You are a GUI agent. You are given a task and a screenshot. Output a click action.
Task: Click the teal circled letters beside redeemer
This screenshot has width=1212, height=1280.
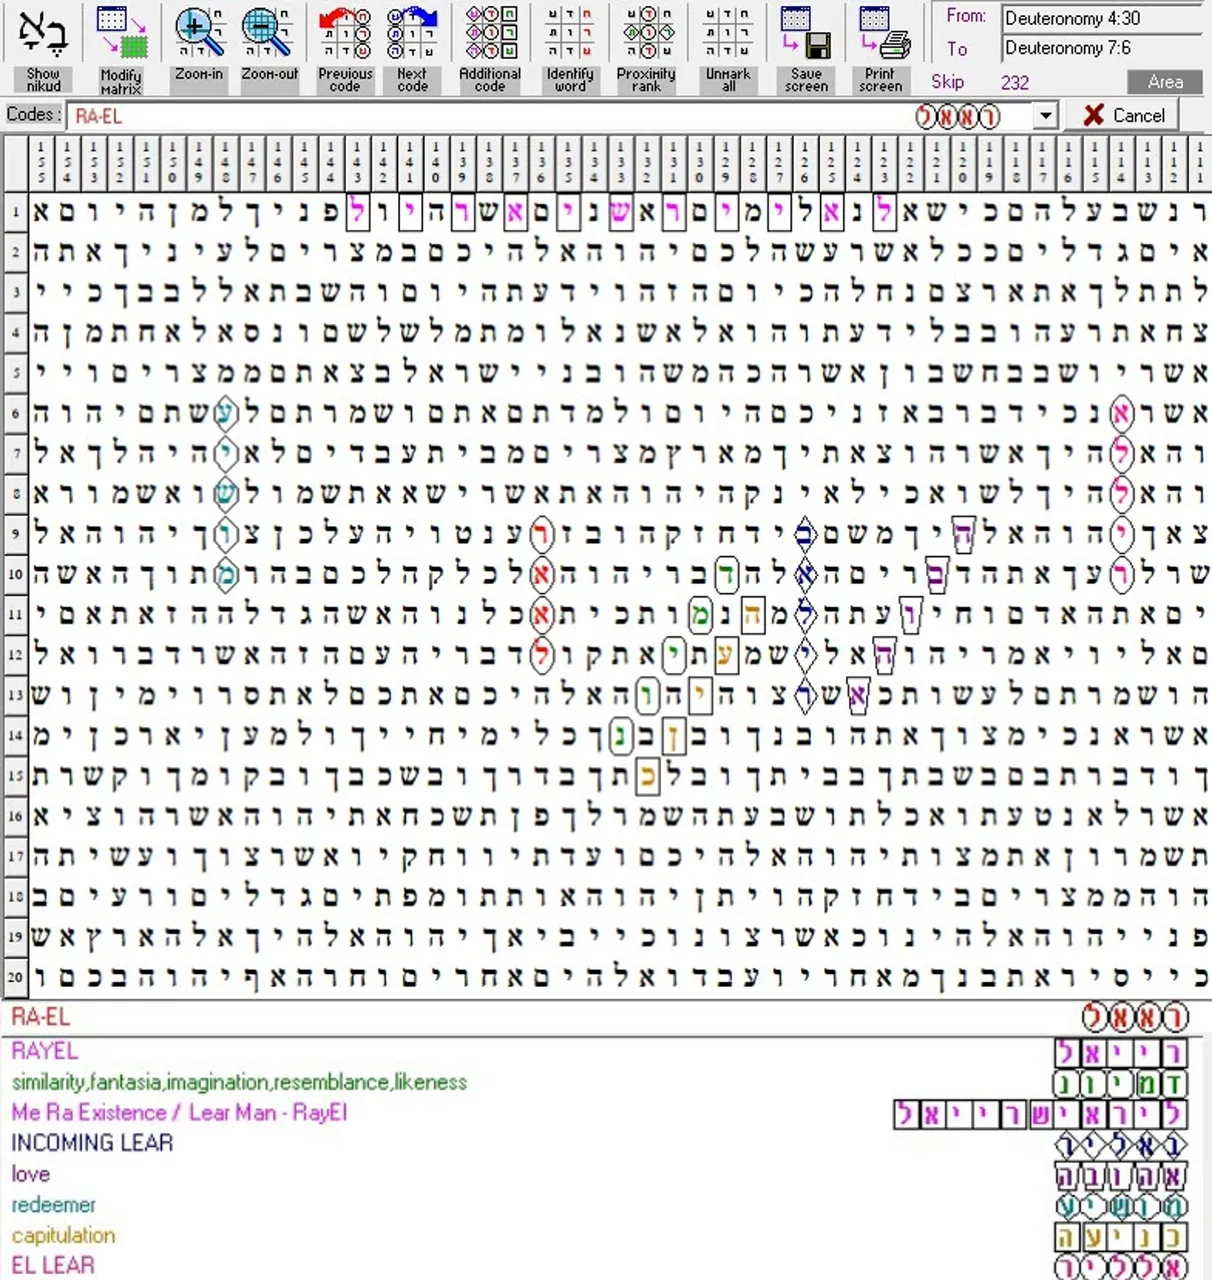pyautogui.click(x=1122, y=1206)
